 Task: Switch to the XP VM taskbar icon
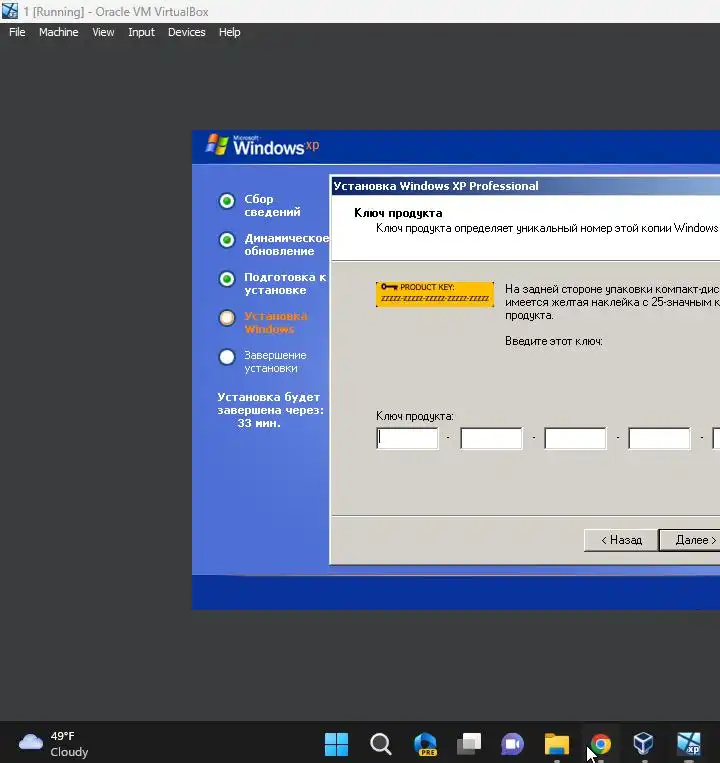pos(689,744)
